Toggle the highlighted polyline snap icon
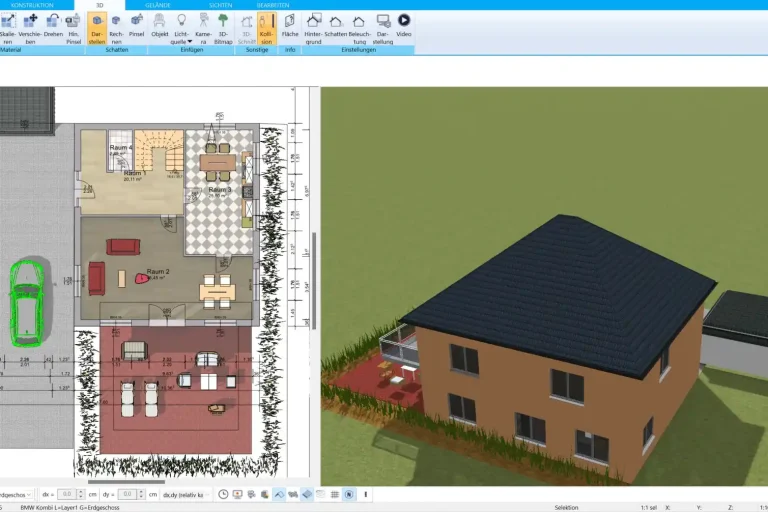 pos(279,494)
